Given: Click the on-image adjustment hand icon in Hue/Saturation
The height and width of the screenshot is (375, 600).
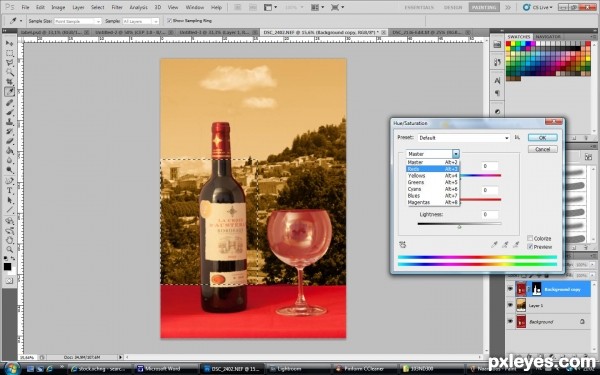Looking at the screenshot, I should point(403,245).
